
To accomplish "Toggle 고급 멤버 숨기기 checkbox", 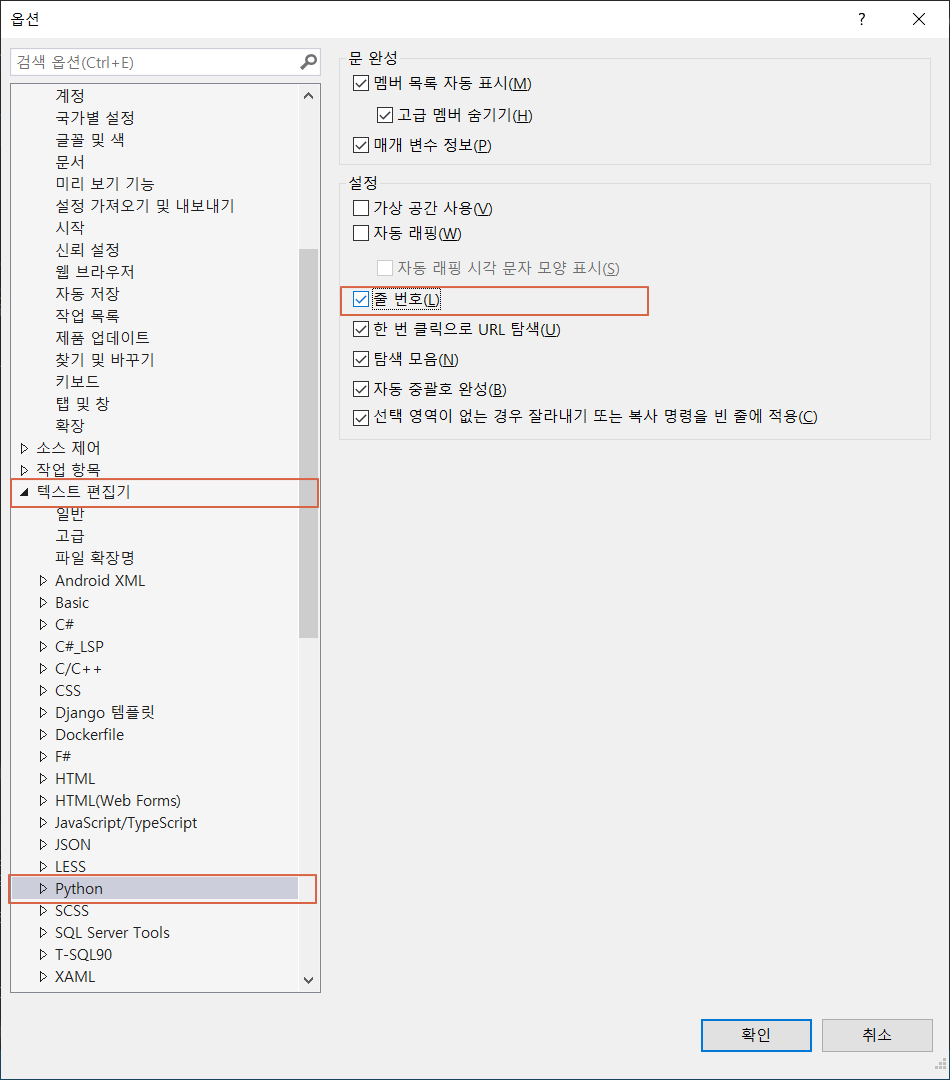I will pos(384,115).
